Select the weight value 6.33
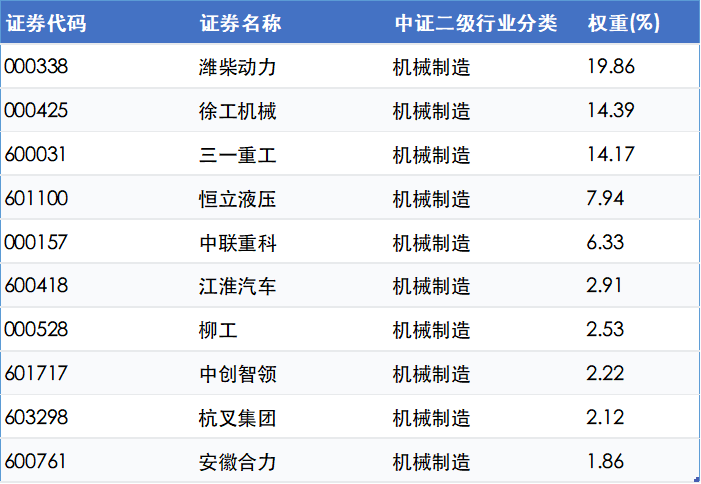The height and width of the screenshot is (484, 701). click(x=605, y=242)
